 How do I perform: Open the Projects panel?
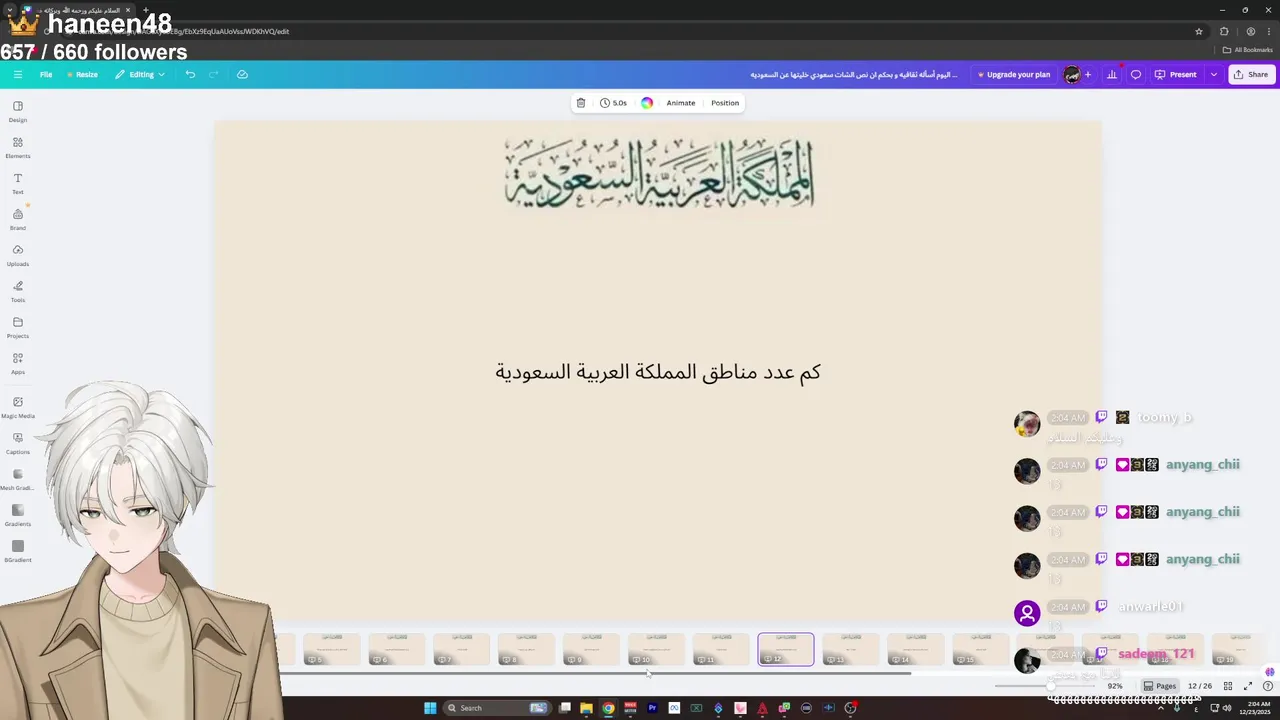18,328
